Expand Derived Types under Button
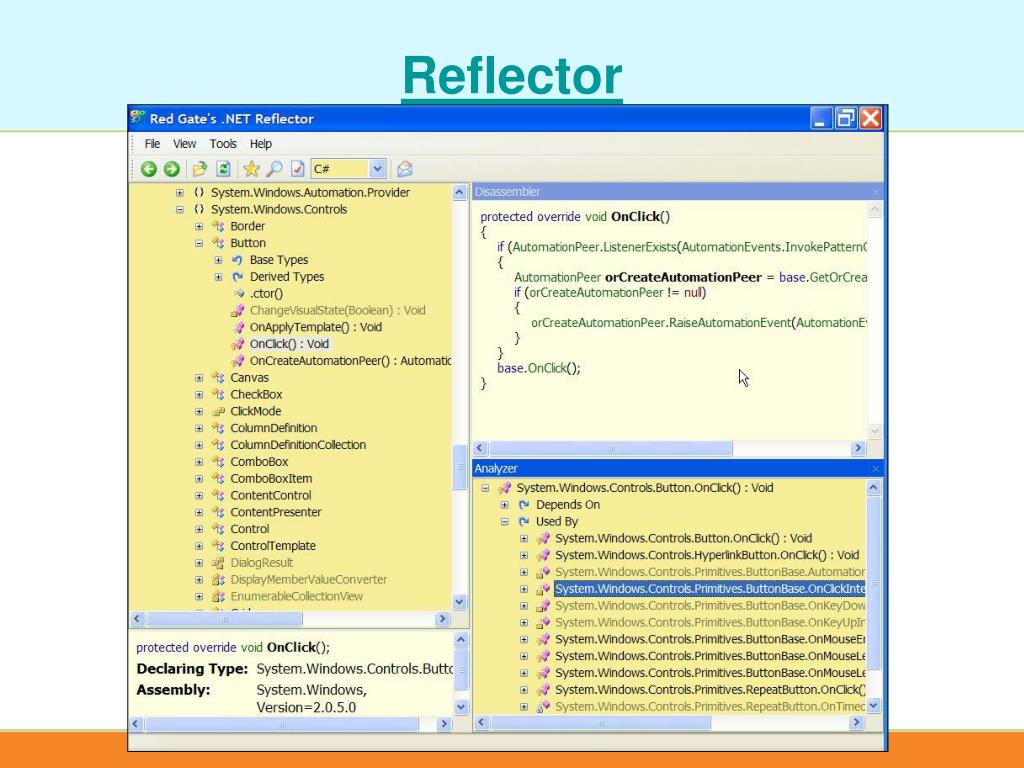This screenshot has width=1024, height=768. coord(219,277)
